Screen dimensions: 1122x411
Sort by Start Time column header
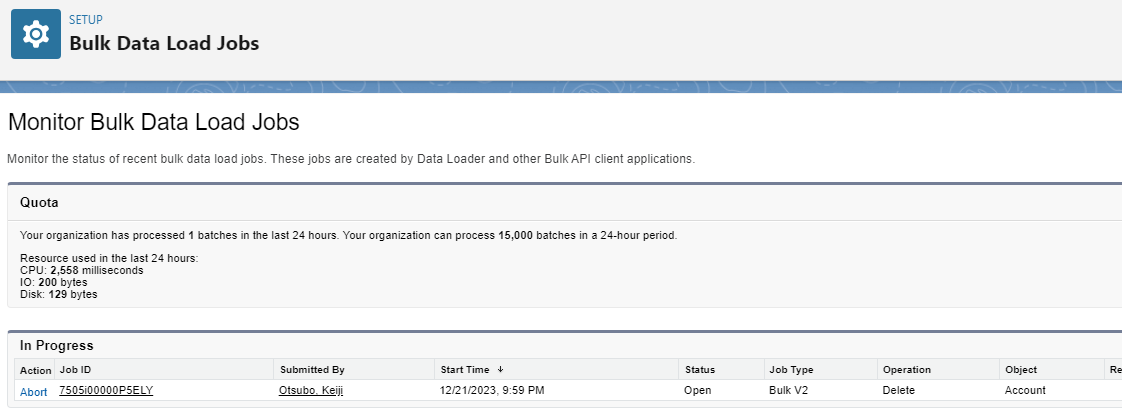coord(465,369)
